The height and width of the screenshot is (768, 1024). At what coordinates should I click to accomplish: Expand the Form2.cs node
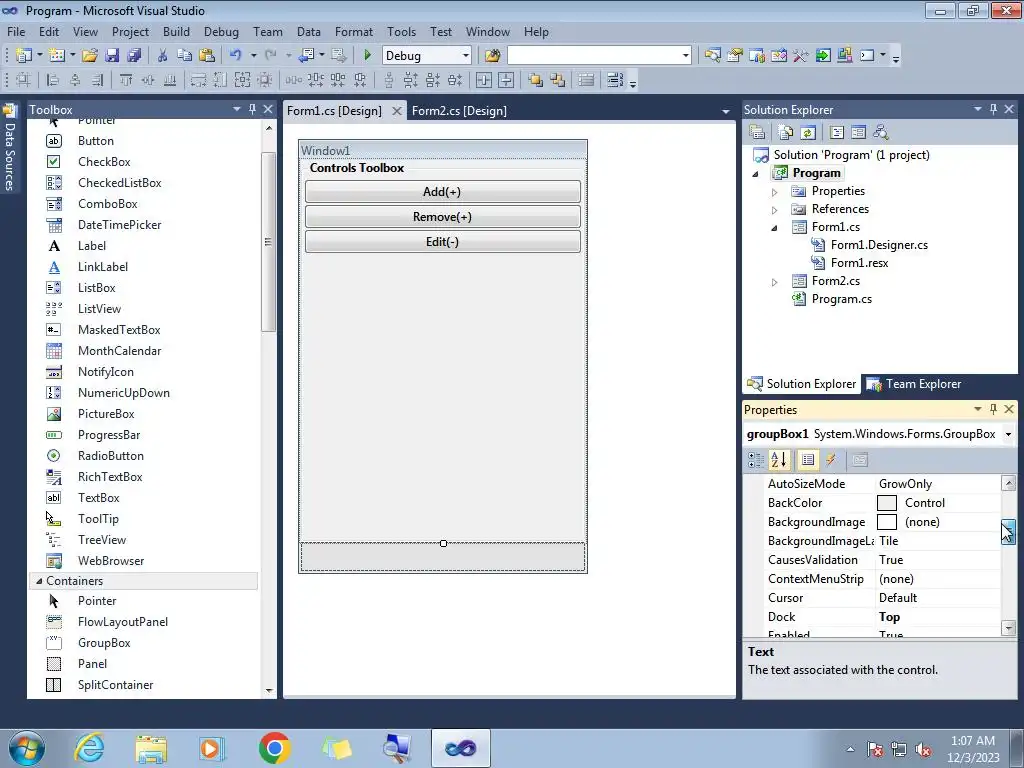[x=775, y=282]
